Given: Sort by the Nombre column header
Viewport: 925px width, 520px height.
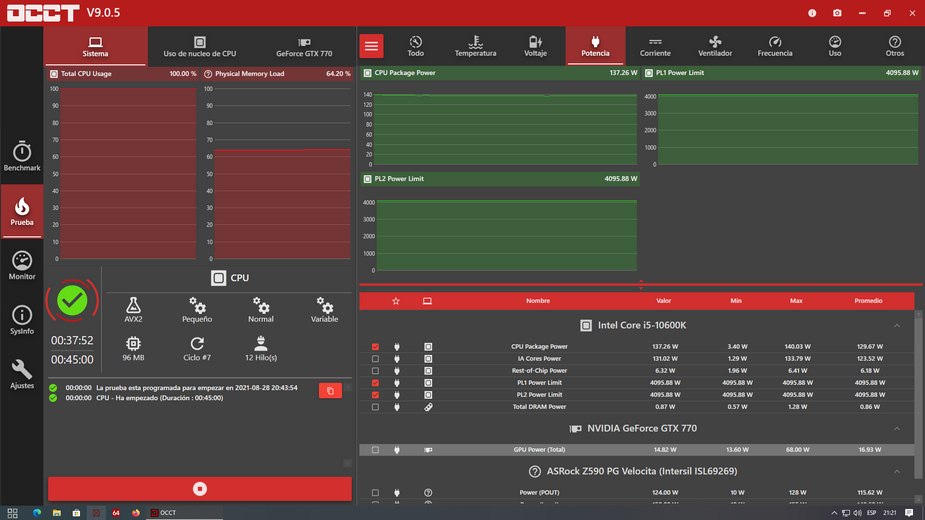Looking at the screenshot, I should [538, 301].
